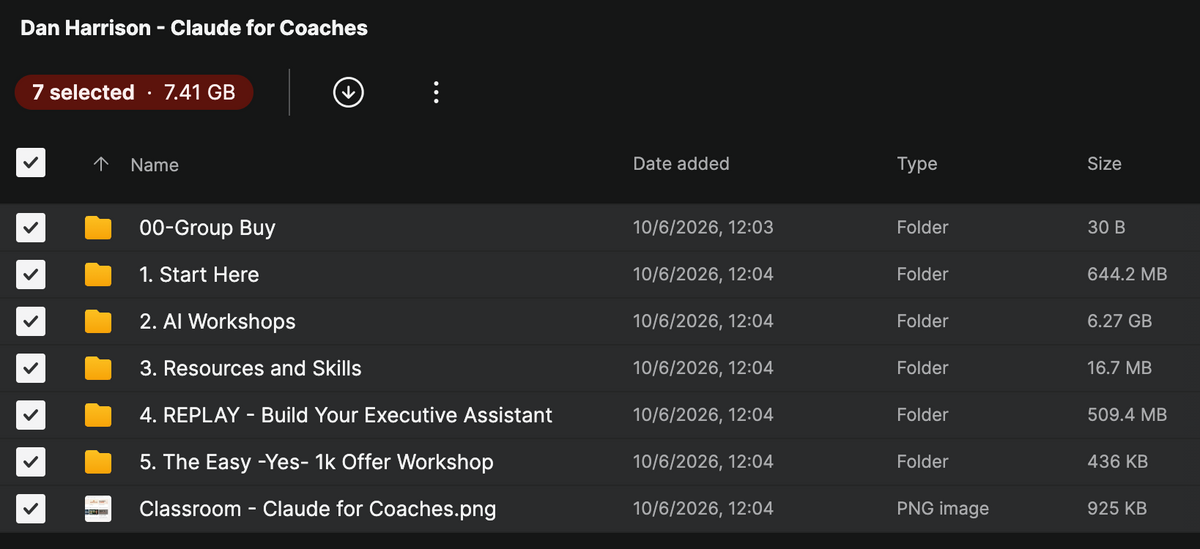Click the folder icon for 1. Start Here
This screenshot has width=1200, height=549.
pos(98,275)
